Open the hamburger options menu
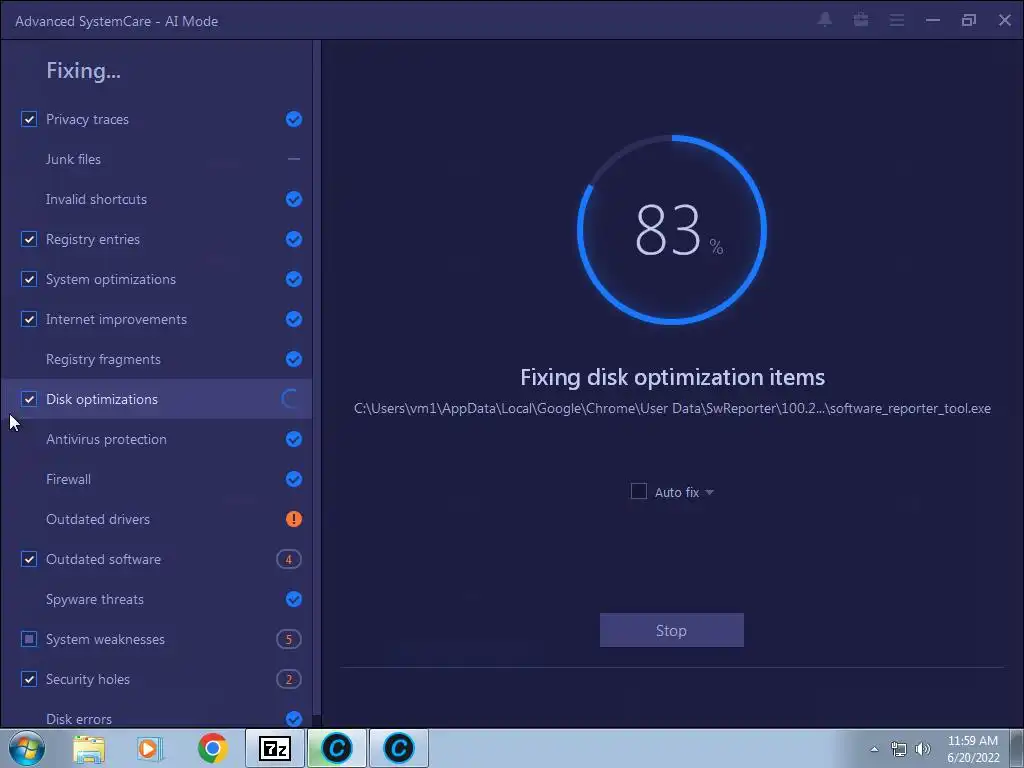This screenshot has height=768, width=1024. tap(897, 20)
